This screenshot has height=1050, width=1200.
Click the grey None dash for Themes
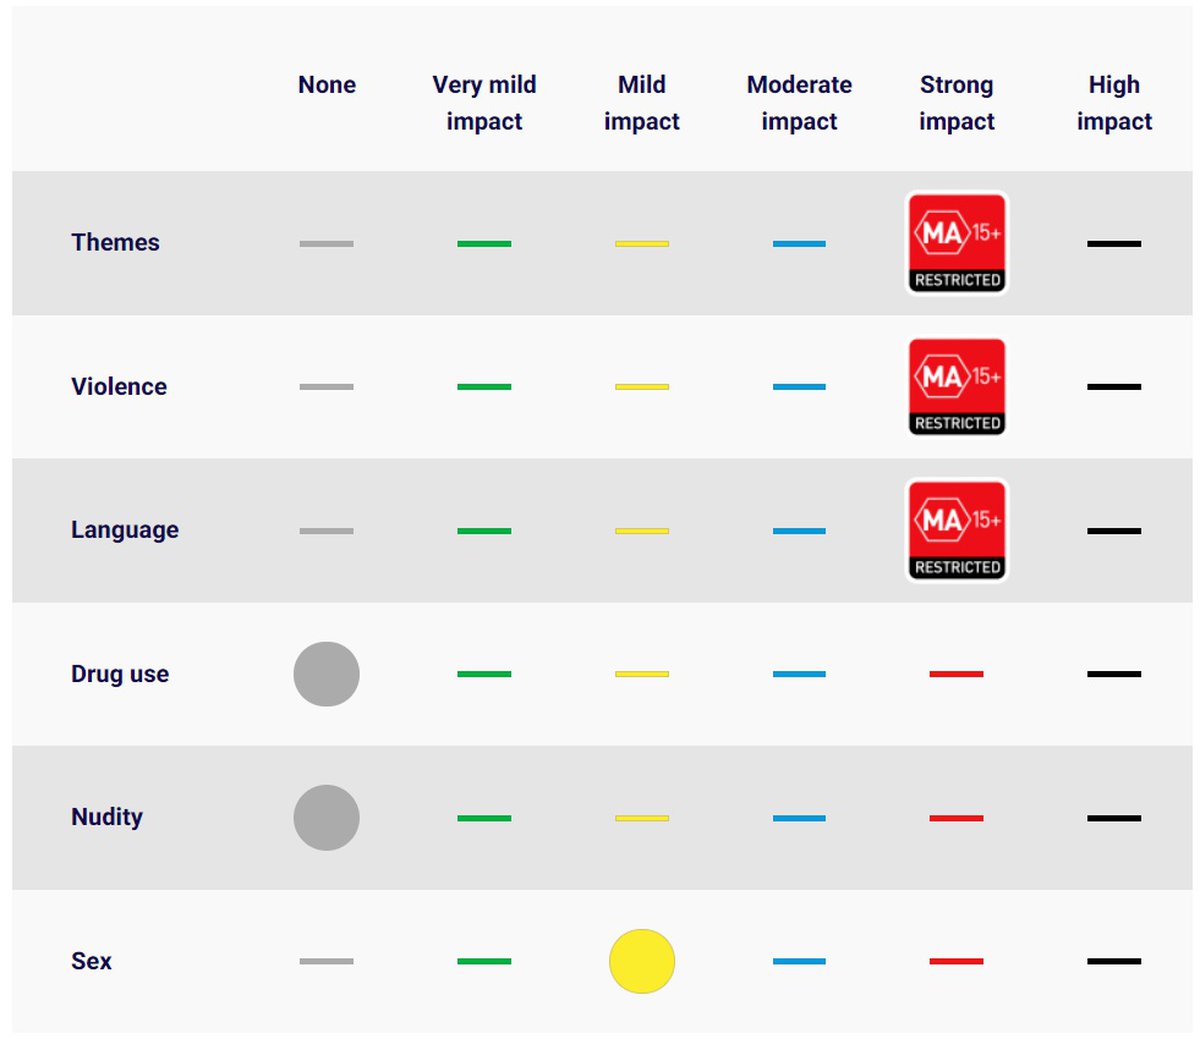coord(326,244)
